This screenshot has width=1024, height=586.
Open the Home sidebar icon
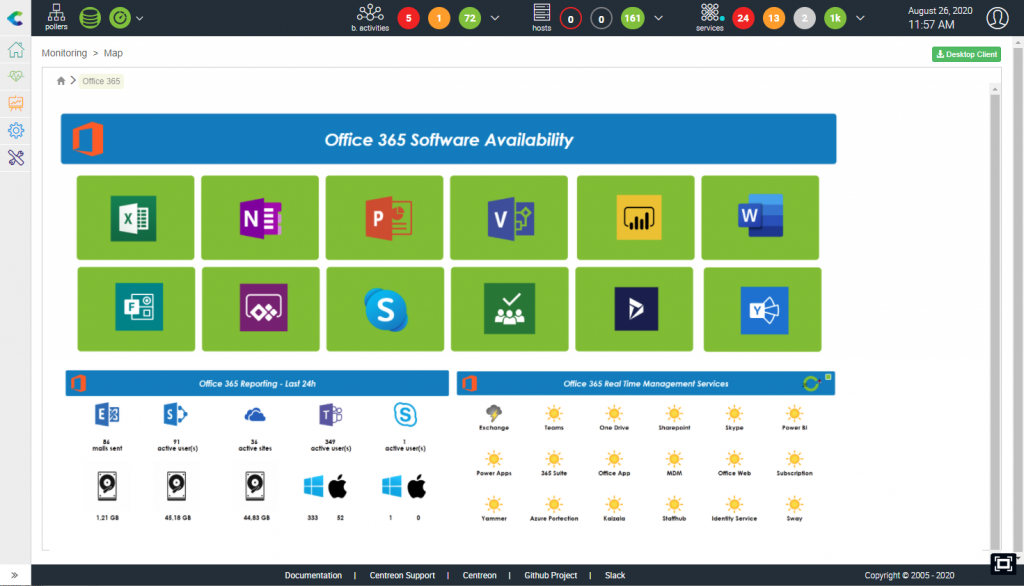coord(16,50)
